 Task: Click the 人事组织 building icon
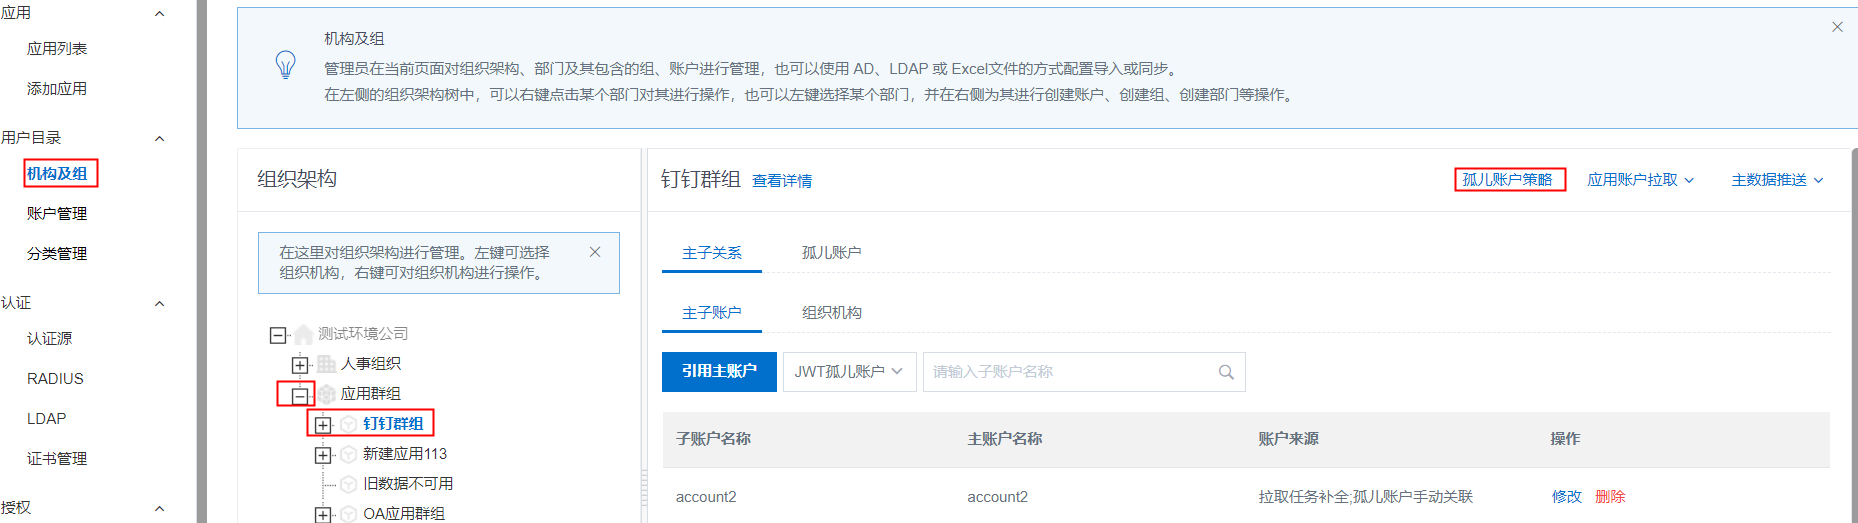pos(326,364)
